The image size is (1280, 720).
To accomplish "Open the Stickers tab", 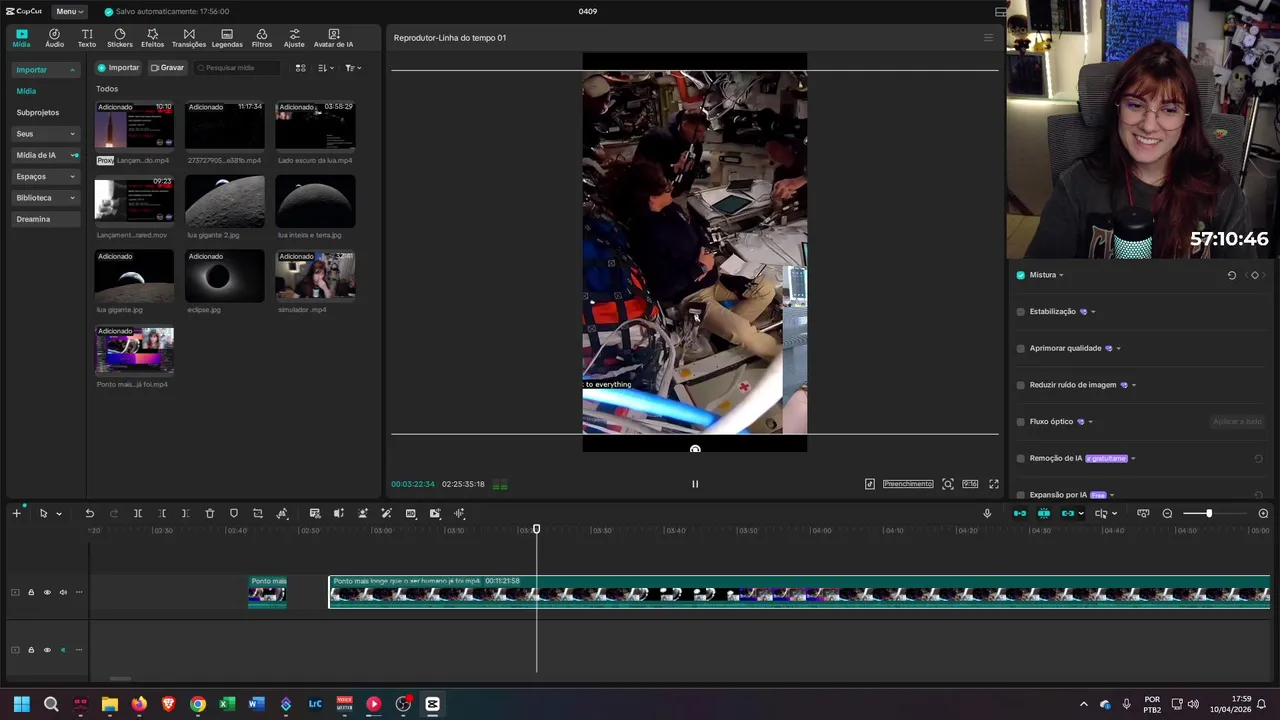I will (x=120, y=38).
